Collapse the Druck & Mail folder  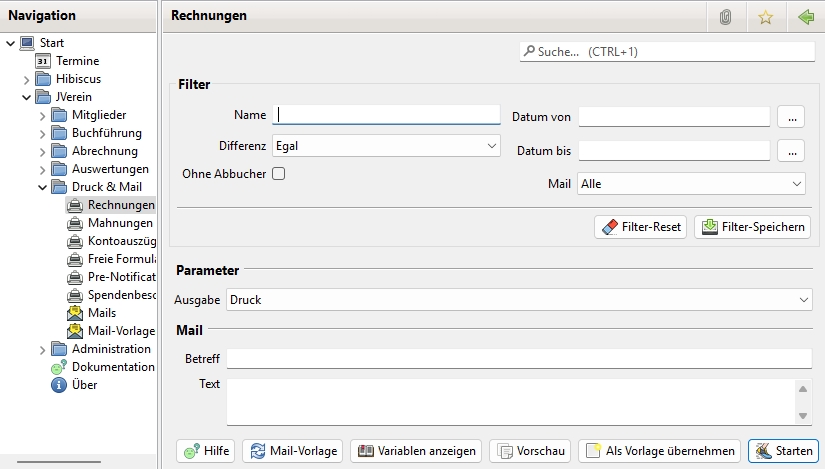(43, 187)
